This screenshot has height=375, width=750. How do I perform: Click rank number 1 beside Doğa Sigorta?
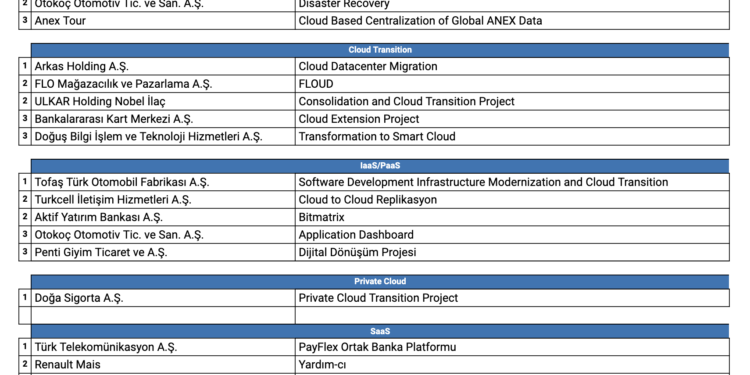pos(25,298)
